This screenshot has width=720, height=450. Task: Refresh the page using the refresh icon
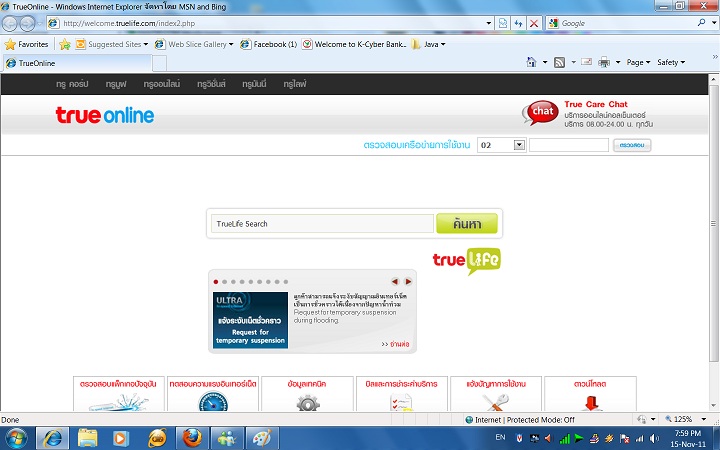coord(518,23)
